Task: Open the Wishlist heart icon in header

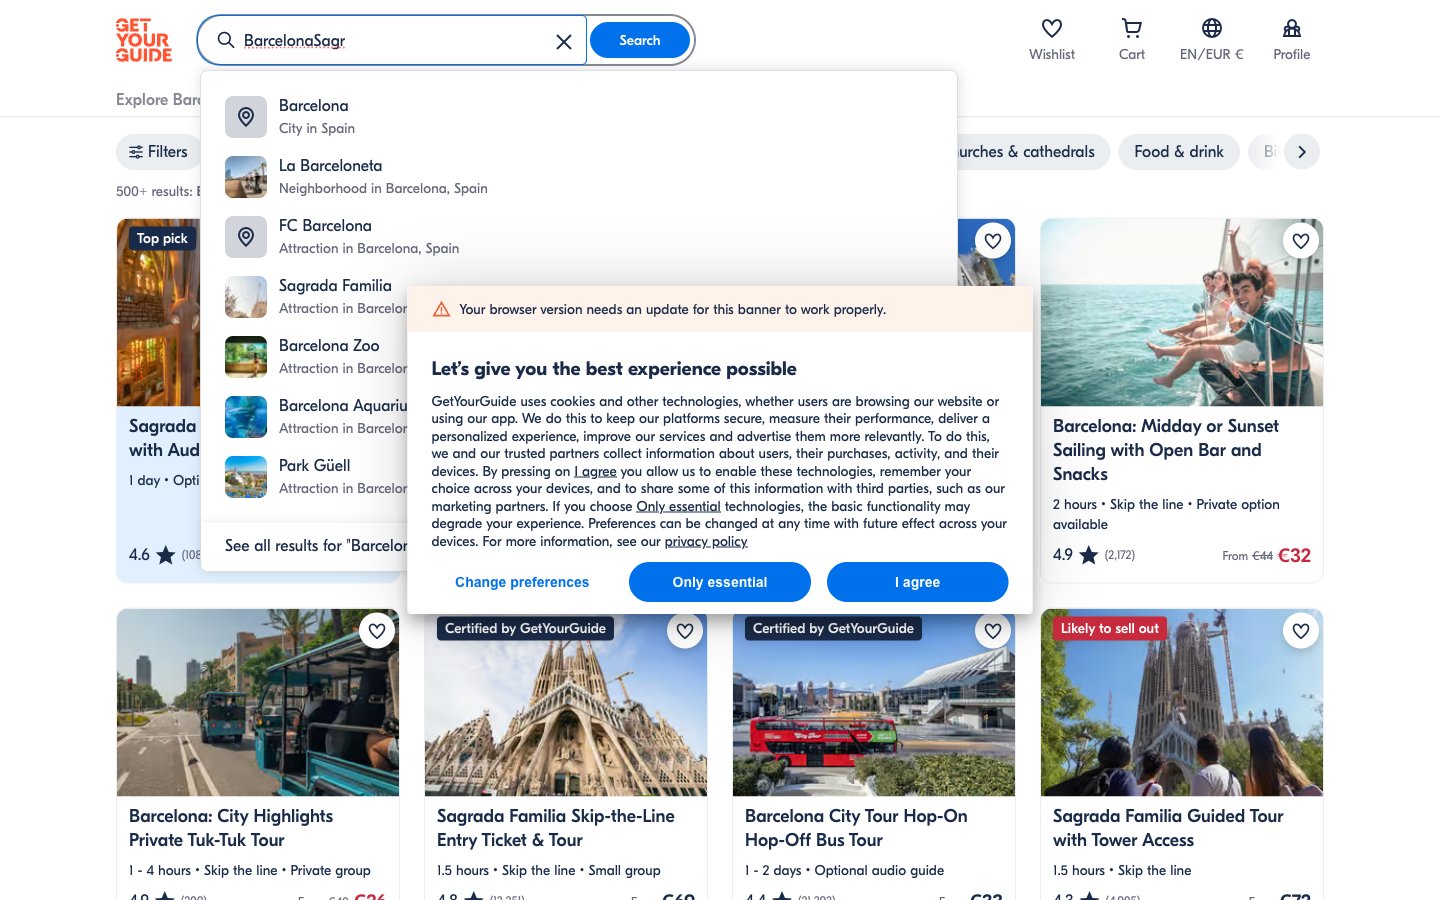Action: click(x=1051, y=29)
